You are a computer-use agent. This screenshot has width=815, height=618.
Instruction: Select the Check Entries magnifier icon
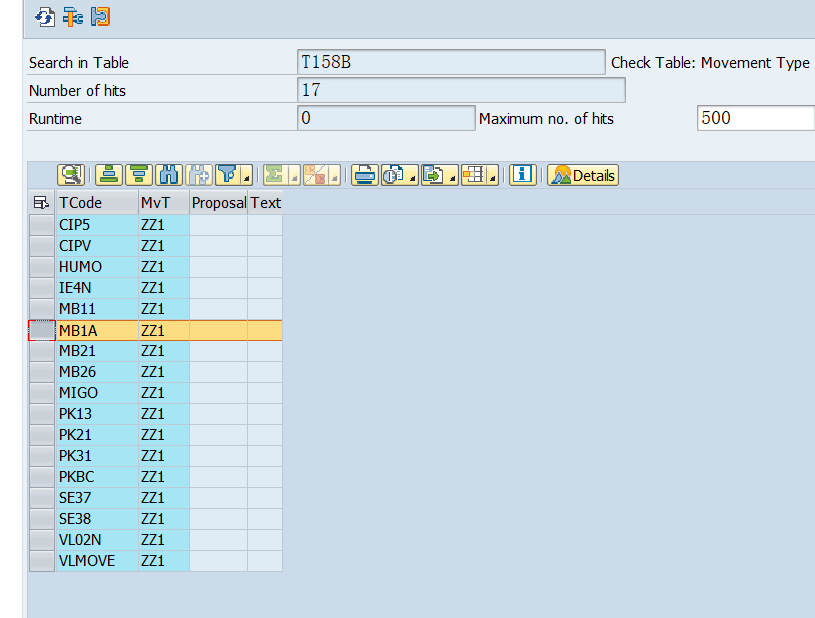click(69, 174)
